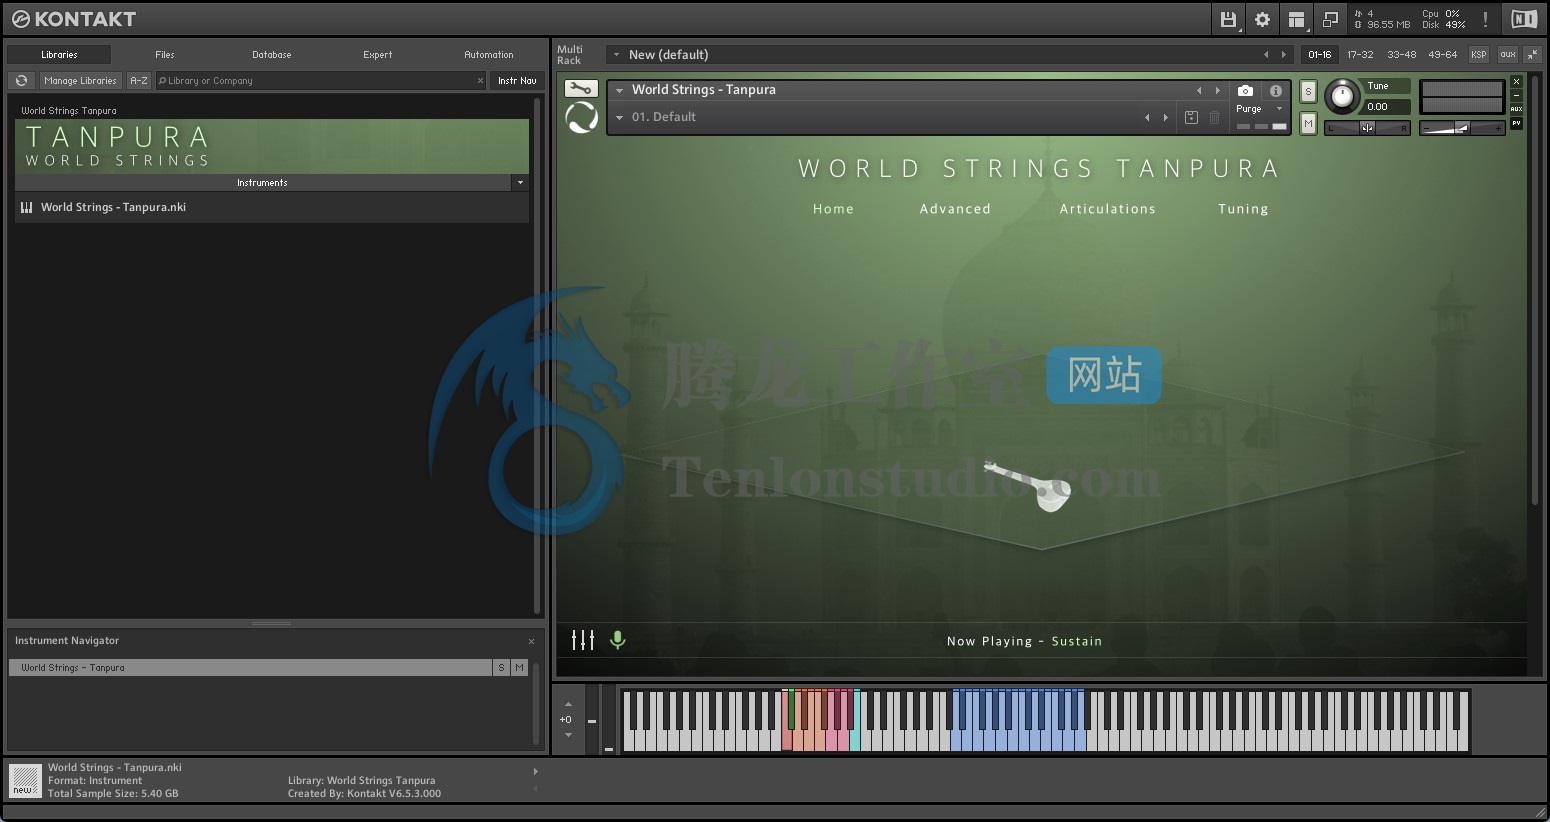Switch to the Files tab
Viewport: 1550px width, 822px height.
pyautogui.click(x=165, y=55)
